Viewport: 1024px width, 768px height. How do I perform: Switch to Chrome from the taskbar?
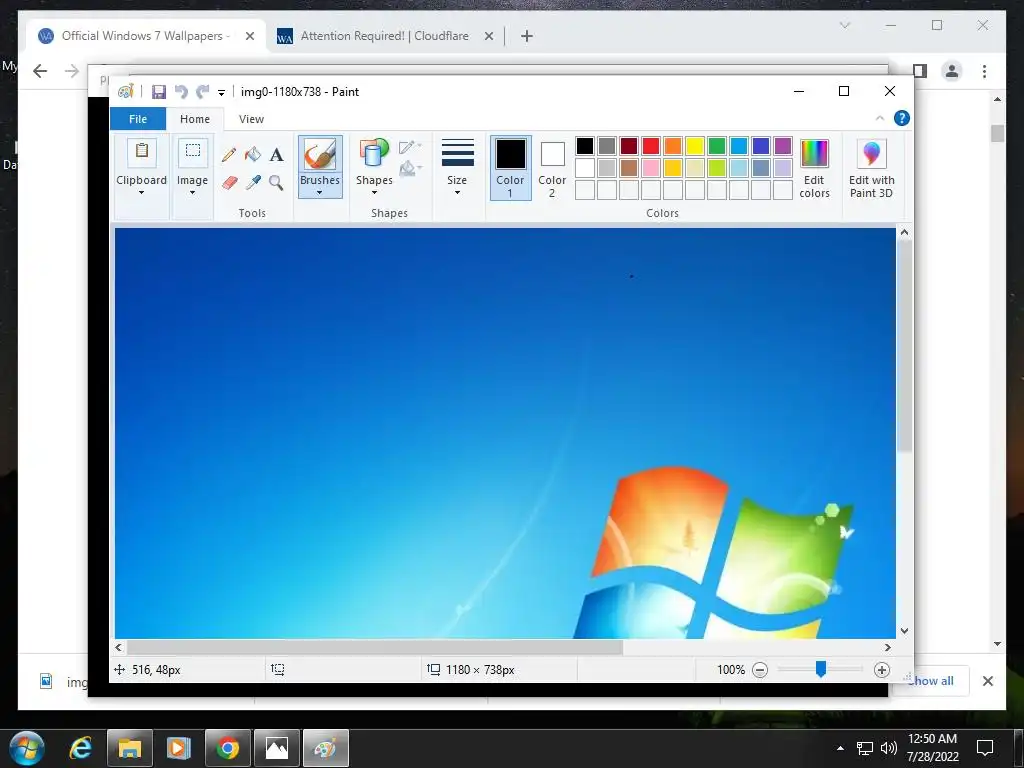click(x=227, y=748)
